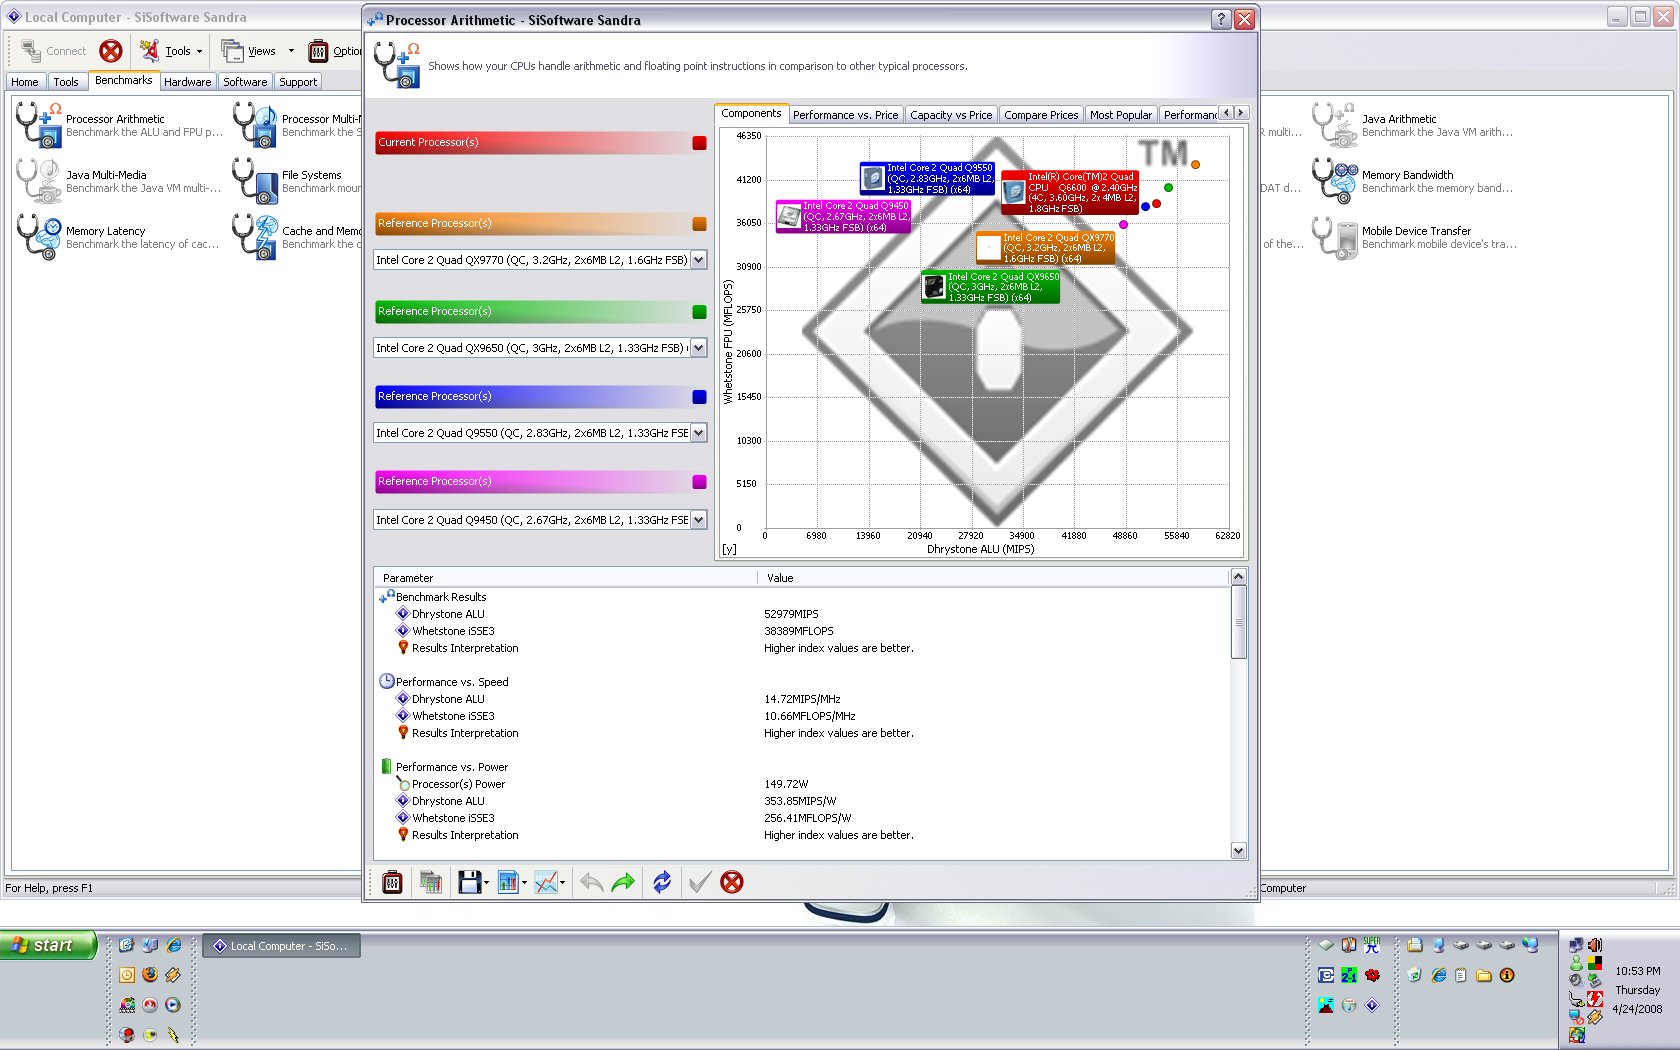Screen dimensions: 1680x1050
Task: Click the magenta Reference Processor color swatch
Action: point(699,482)
